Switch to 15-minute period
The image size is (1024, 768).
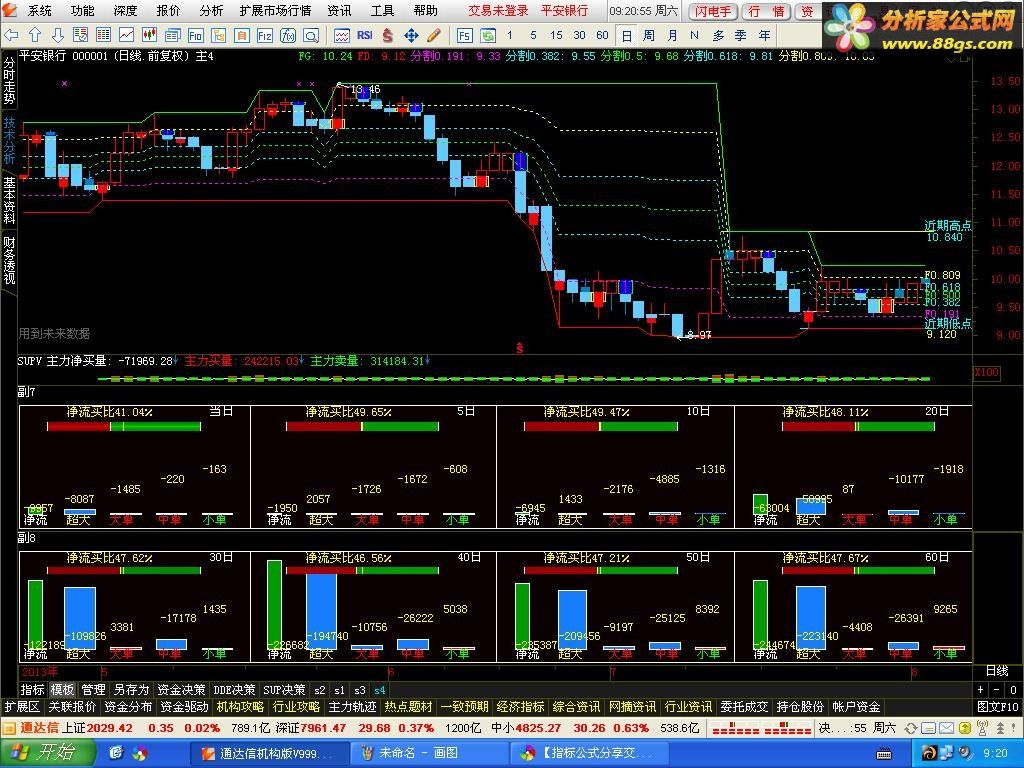click(x=556, y=35)
